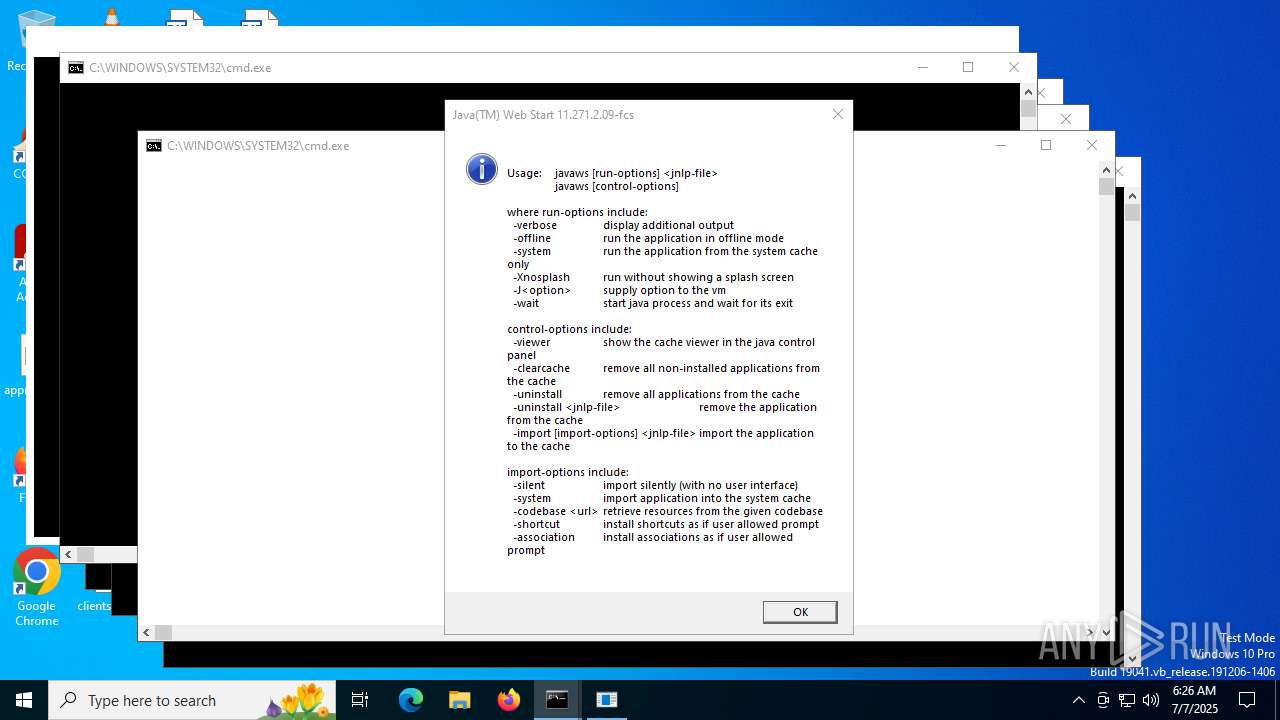Click the "-association" option text

pyautogui.click(x=544, y=537)
